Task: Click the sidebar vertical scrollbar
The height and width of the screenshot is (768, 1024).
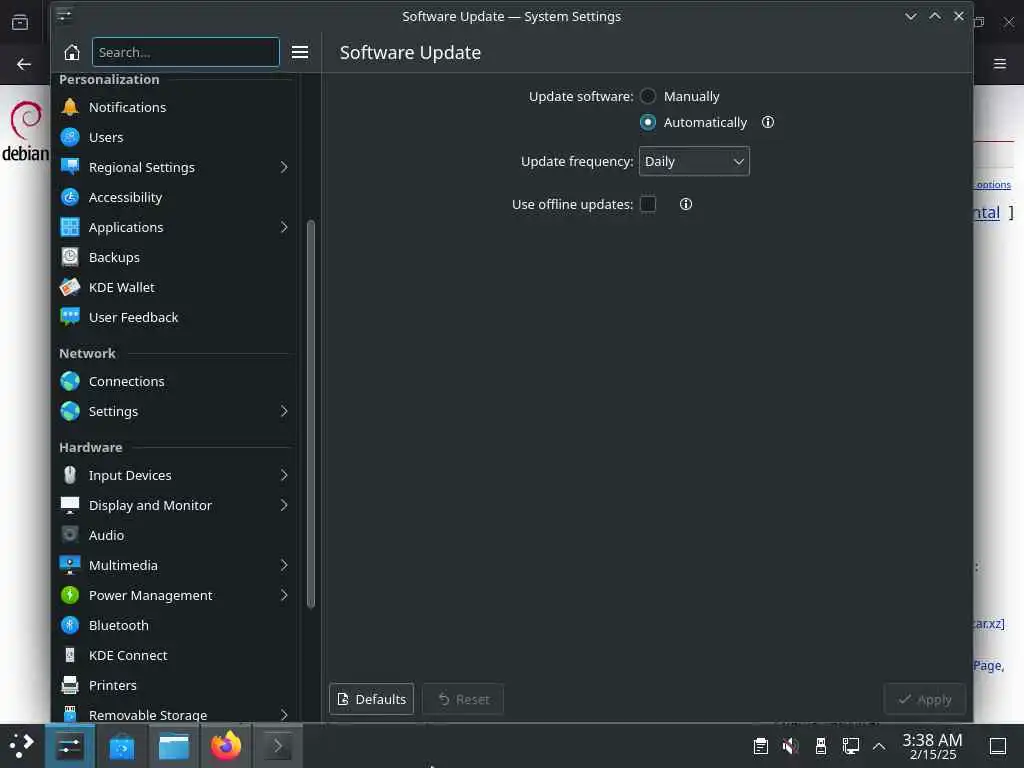Action: (x=311, y=414)
